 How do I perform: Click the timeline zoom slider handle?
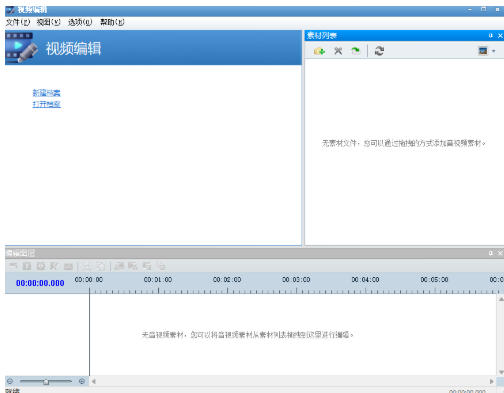pyautogui.click(x=46, y=381)
